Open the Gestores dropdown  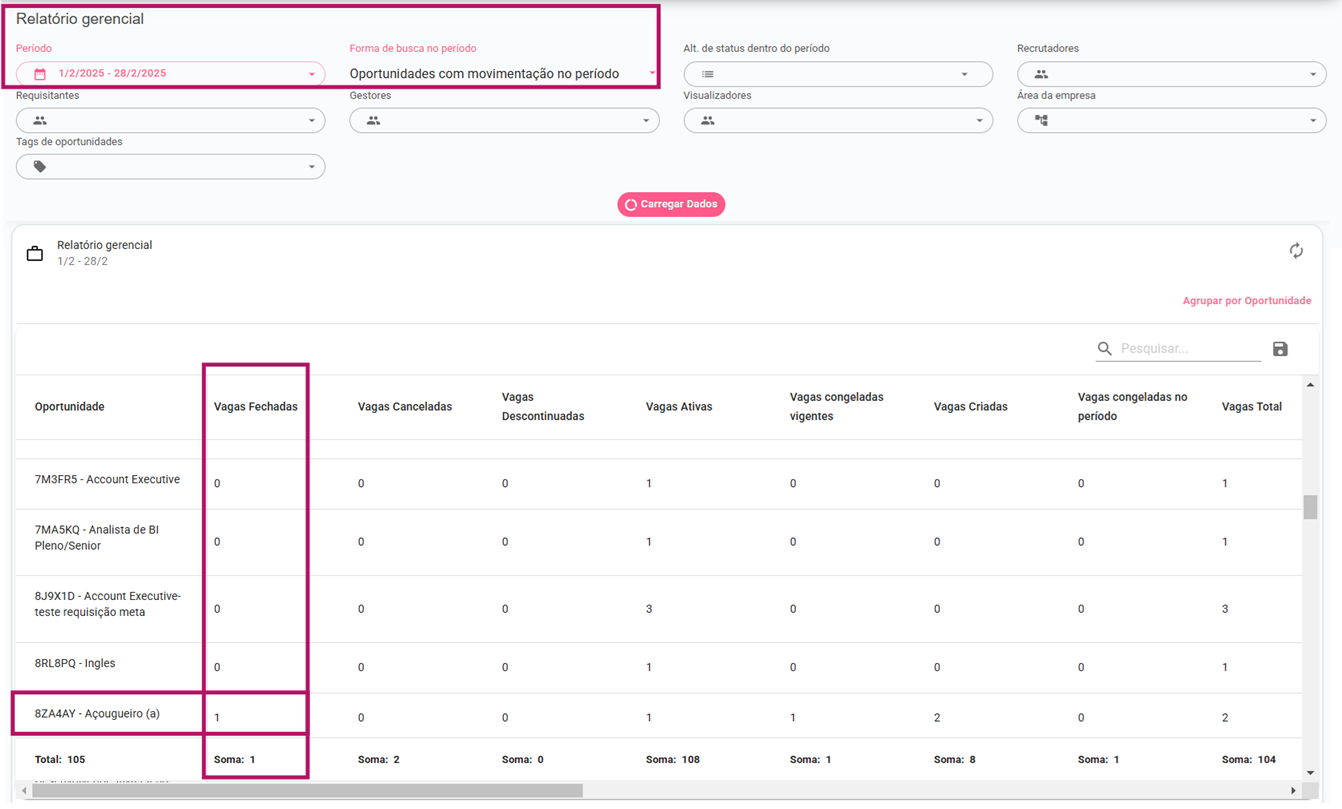click(645, 121)
